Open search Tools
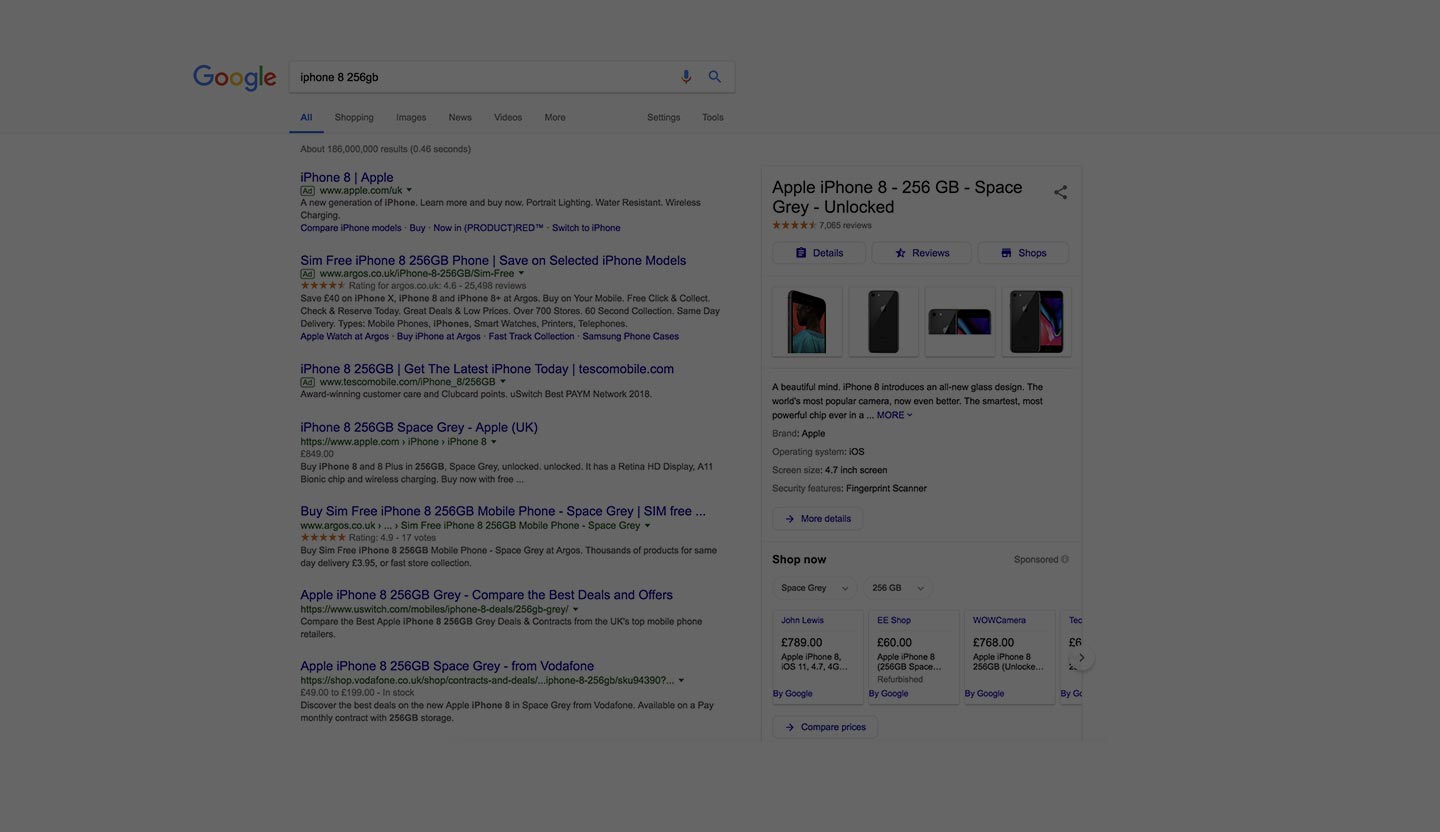The image size is (1440, 832). click(x=713, y=117)
